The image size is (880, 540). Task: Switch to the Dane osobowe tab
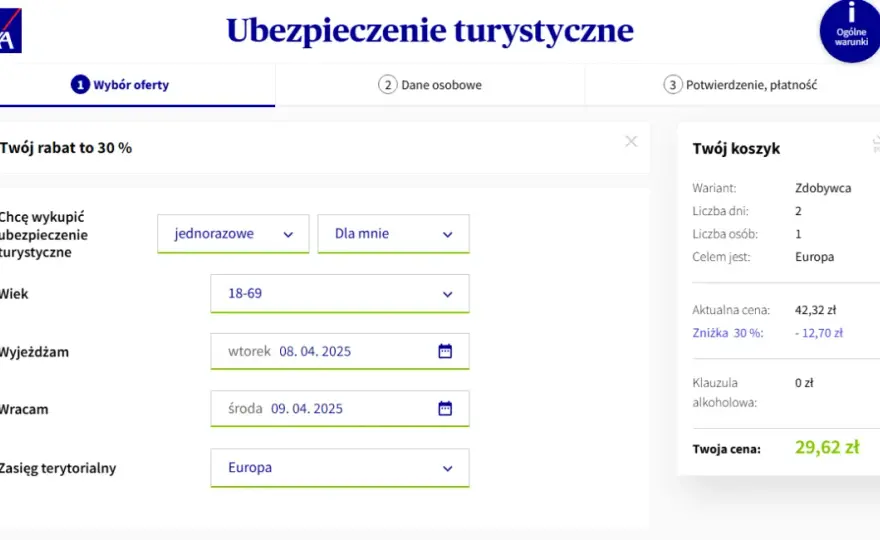(x=430, y=85)
